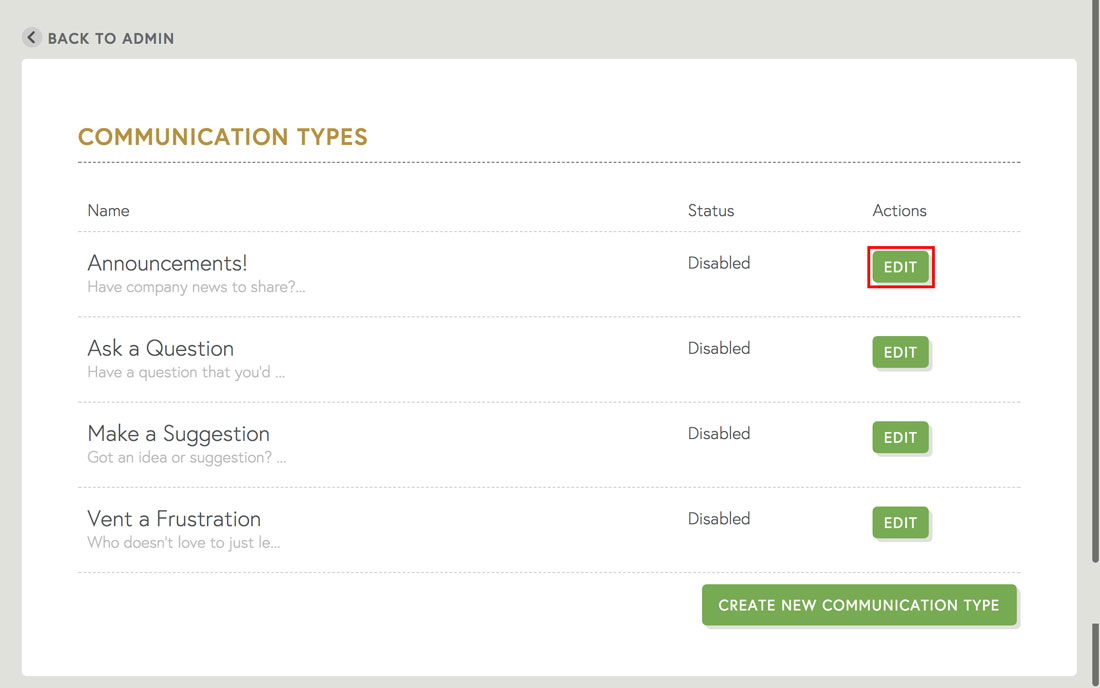Click the back chevron icon next to Back to Admin
The height and width of the screenshot is (688, 1100).
(x=31, y=37)
